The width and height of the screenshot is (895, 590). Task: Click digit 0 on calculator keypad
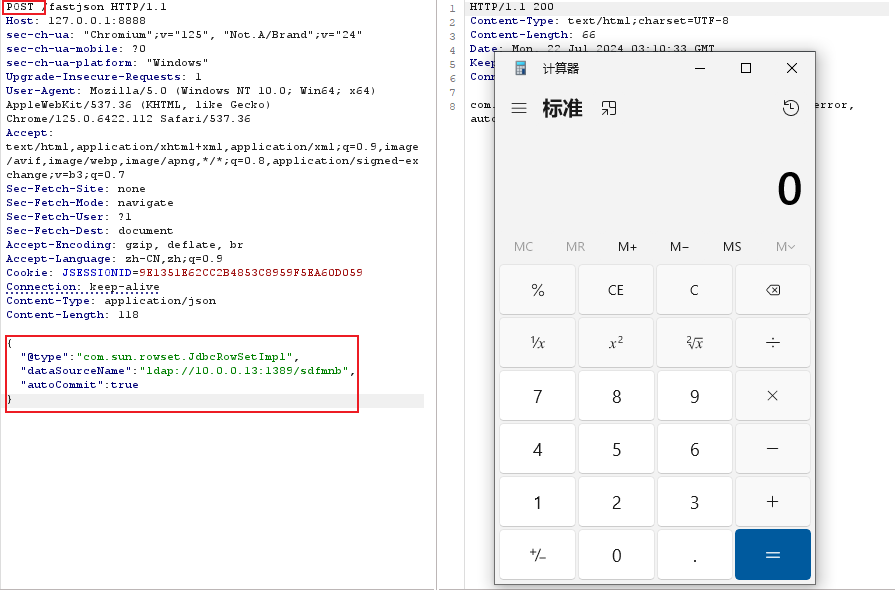(616, 555)
